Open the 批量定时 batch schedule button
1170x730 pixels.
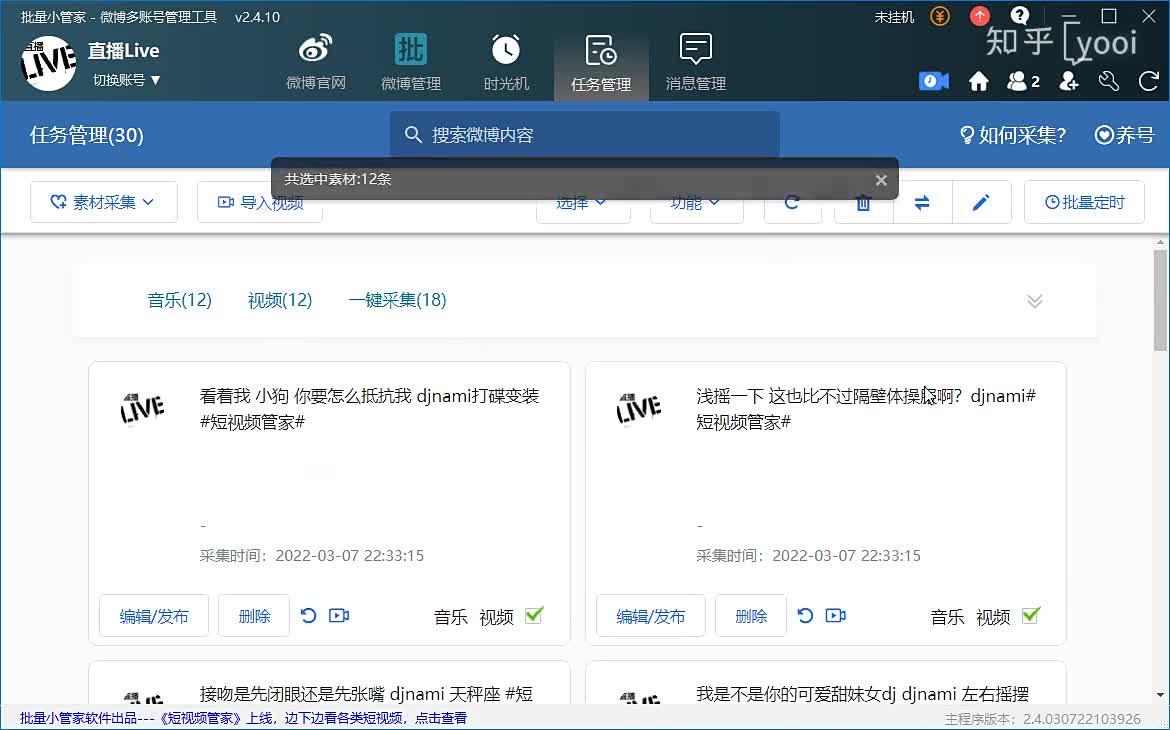[x=1084, y=202]
